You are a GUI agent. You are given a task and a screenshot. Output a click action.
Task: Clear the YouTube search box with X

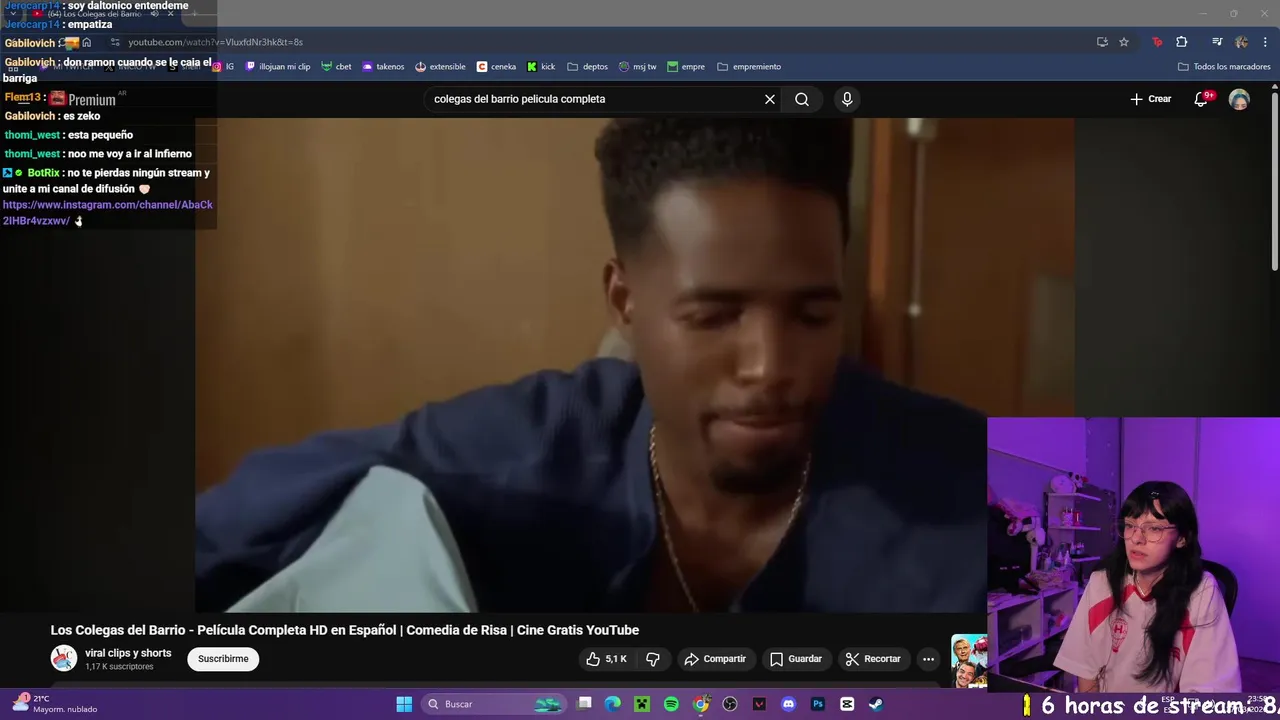770,99
